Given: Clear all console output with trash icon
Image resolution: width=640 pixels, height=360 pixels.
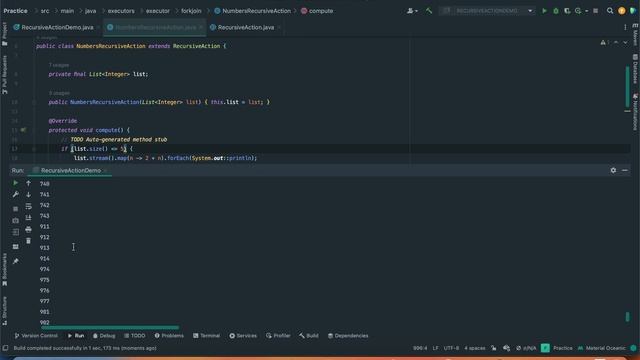Looking at the screenshot, I should (29, 241).
